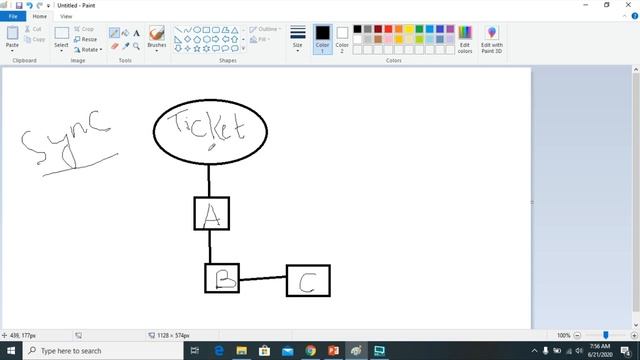Open PowerPoint from taskbar

click(x=333, y=351)
